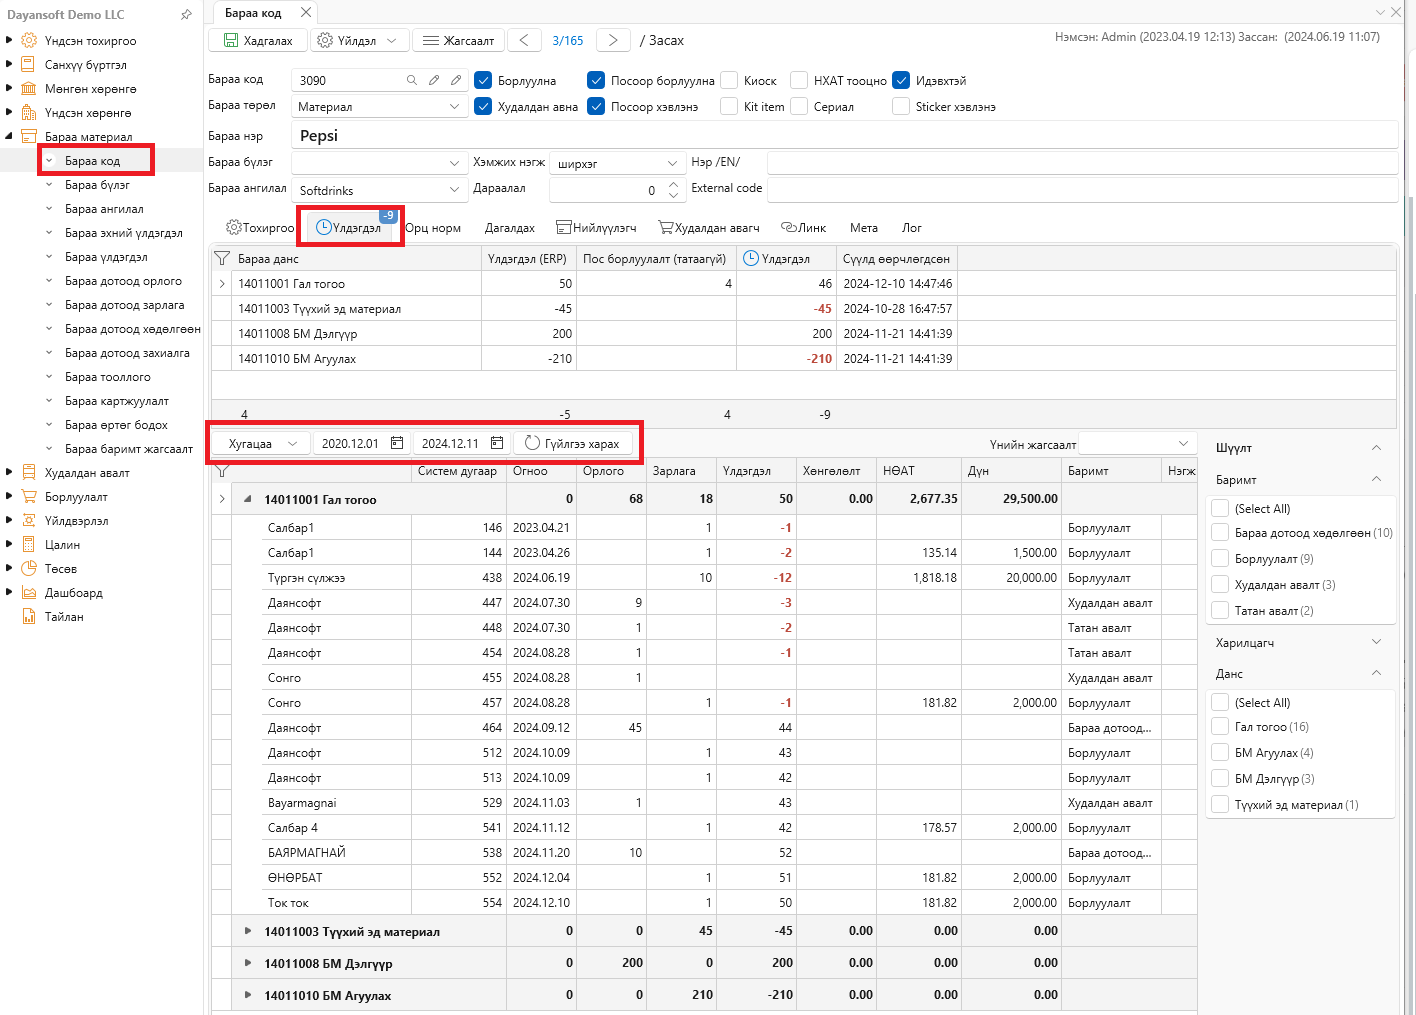Viewport: 1416px width, 1015px height.
Task: Expand the Харилцагч filter section
Action: pyautogui.click(x=1376, y=642)
